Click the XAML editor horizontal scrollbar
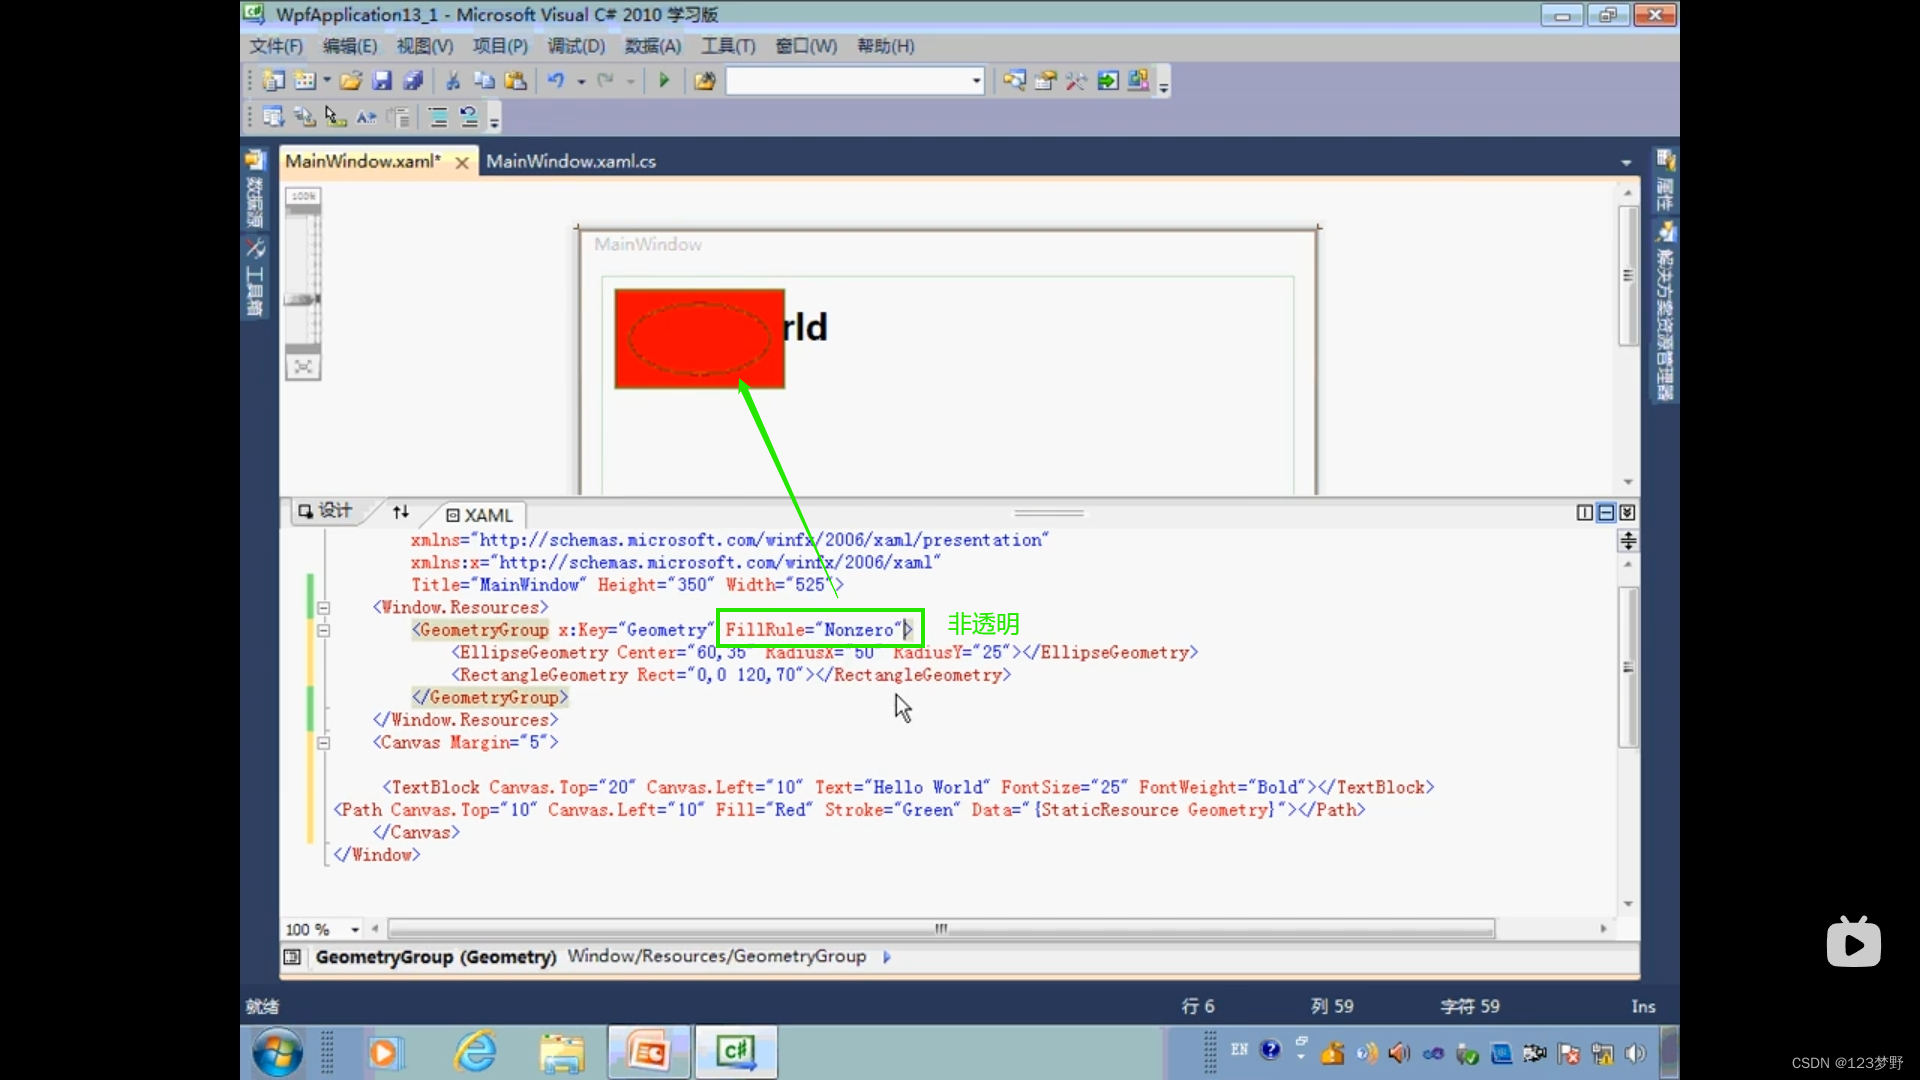1920x1080 pixels. pyautogui.click(x=941, y=929)
